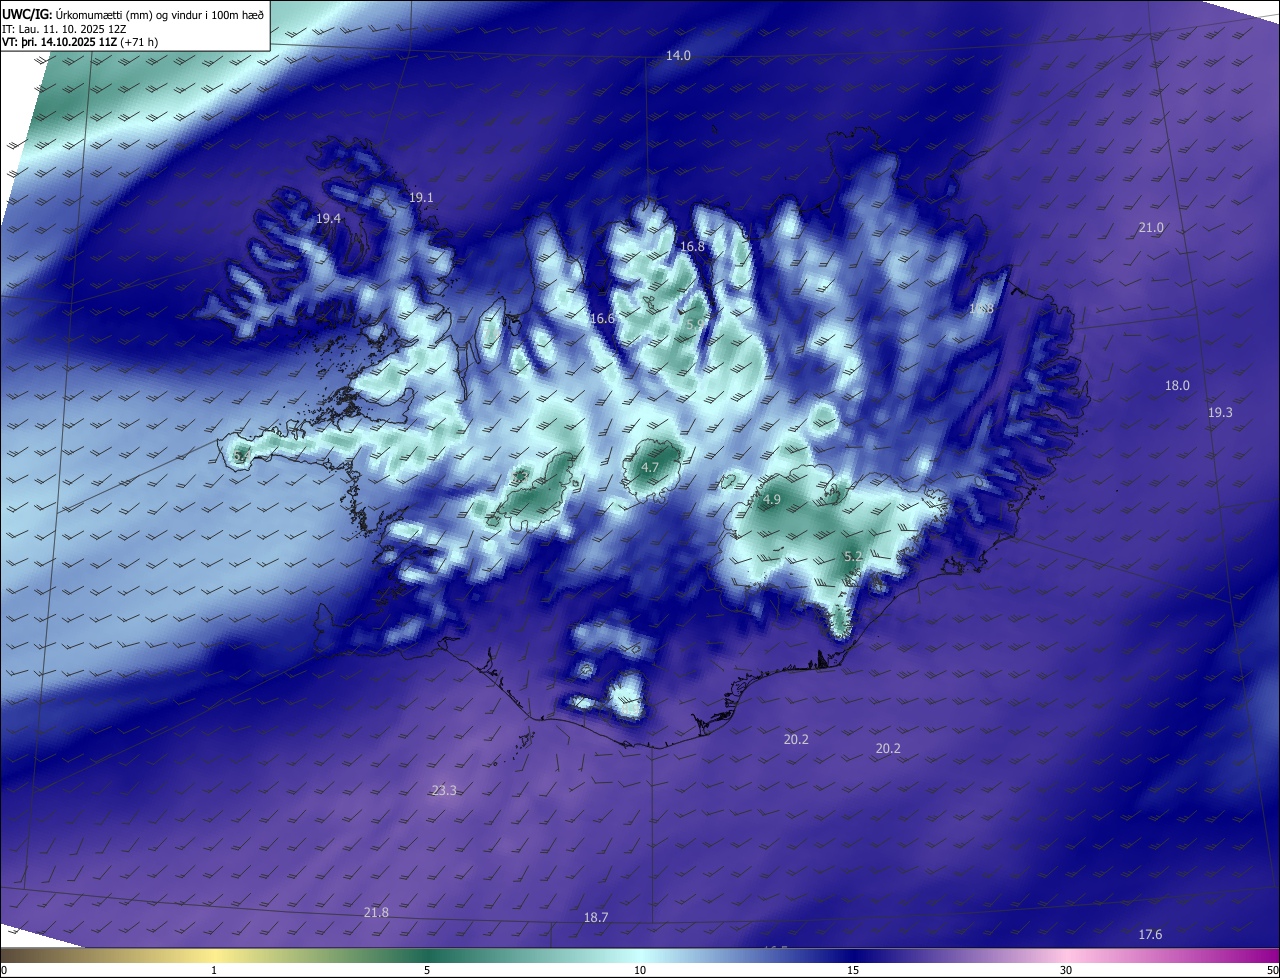Click the legend tick label 50
The height and width of the screenshot is (978, 1280).
pyautogui.click(x=1272, y=970)
